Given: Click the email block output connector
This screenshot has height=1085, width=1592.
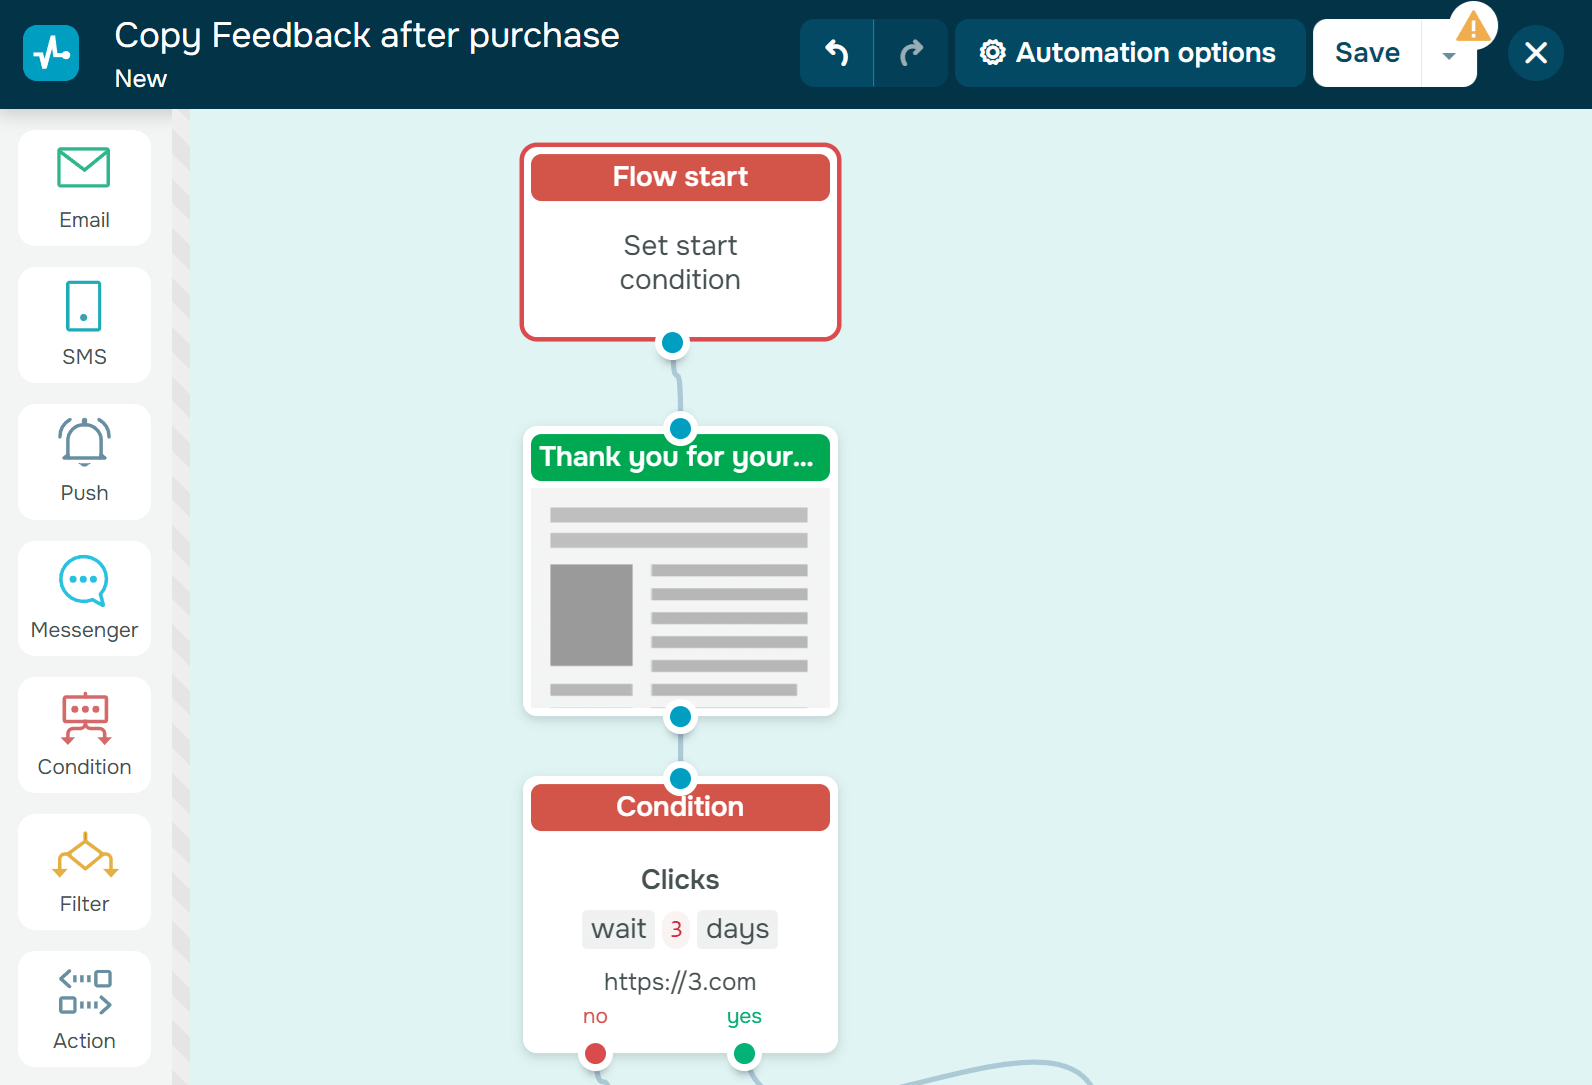Looking at the screenshot, I should (681, 717).
